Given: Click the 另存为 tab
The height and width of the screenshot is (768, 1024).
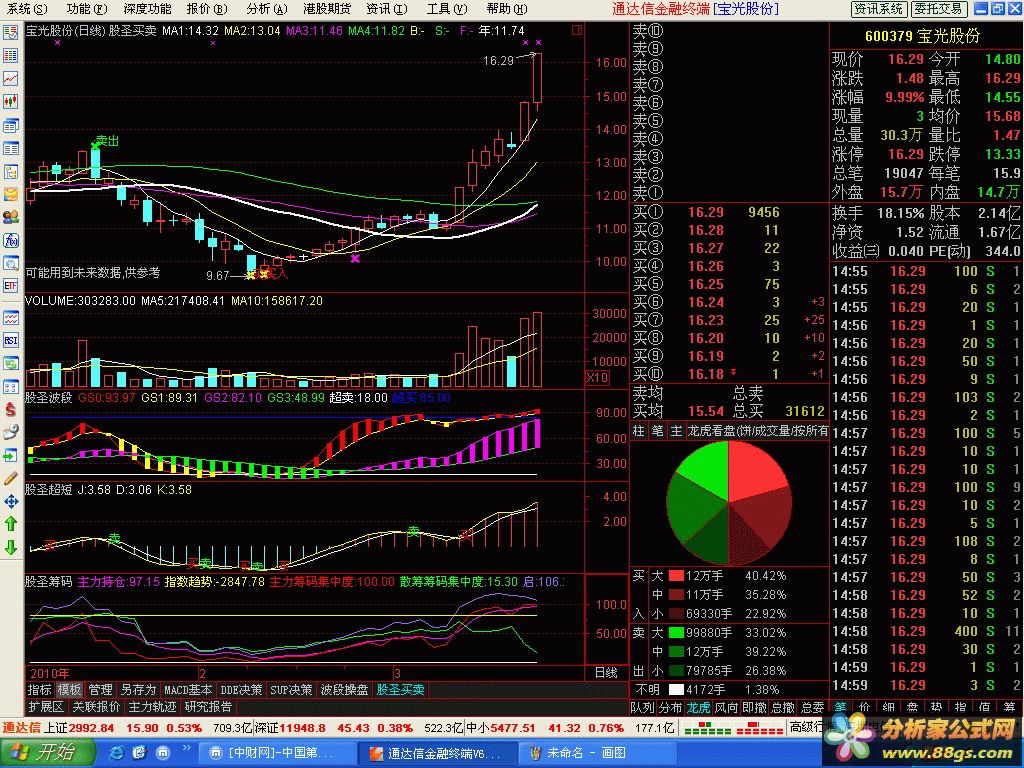Looking at the screenshot, I should [x=138, y=690].
